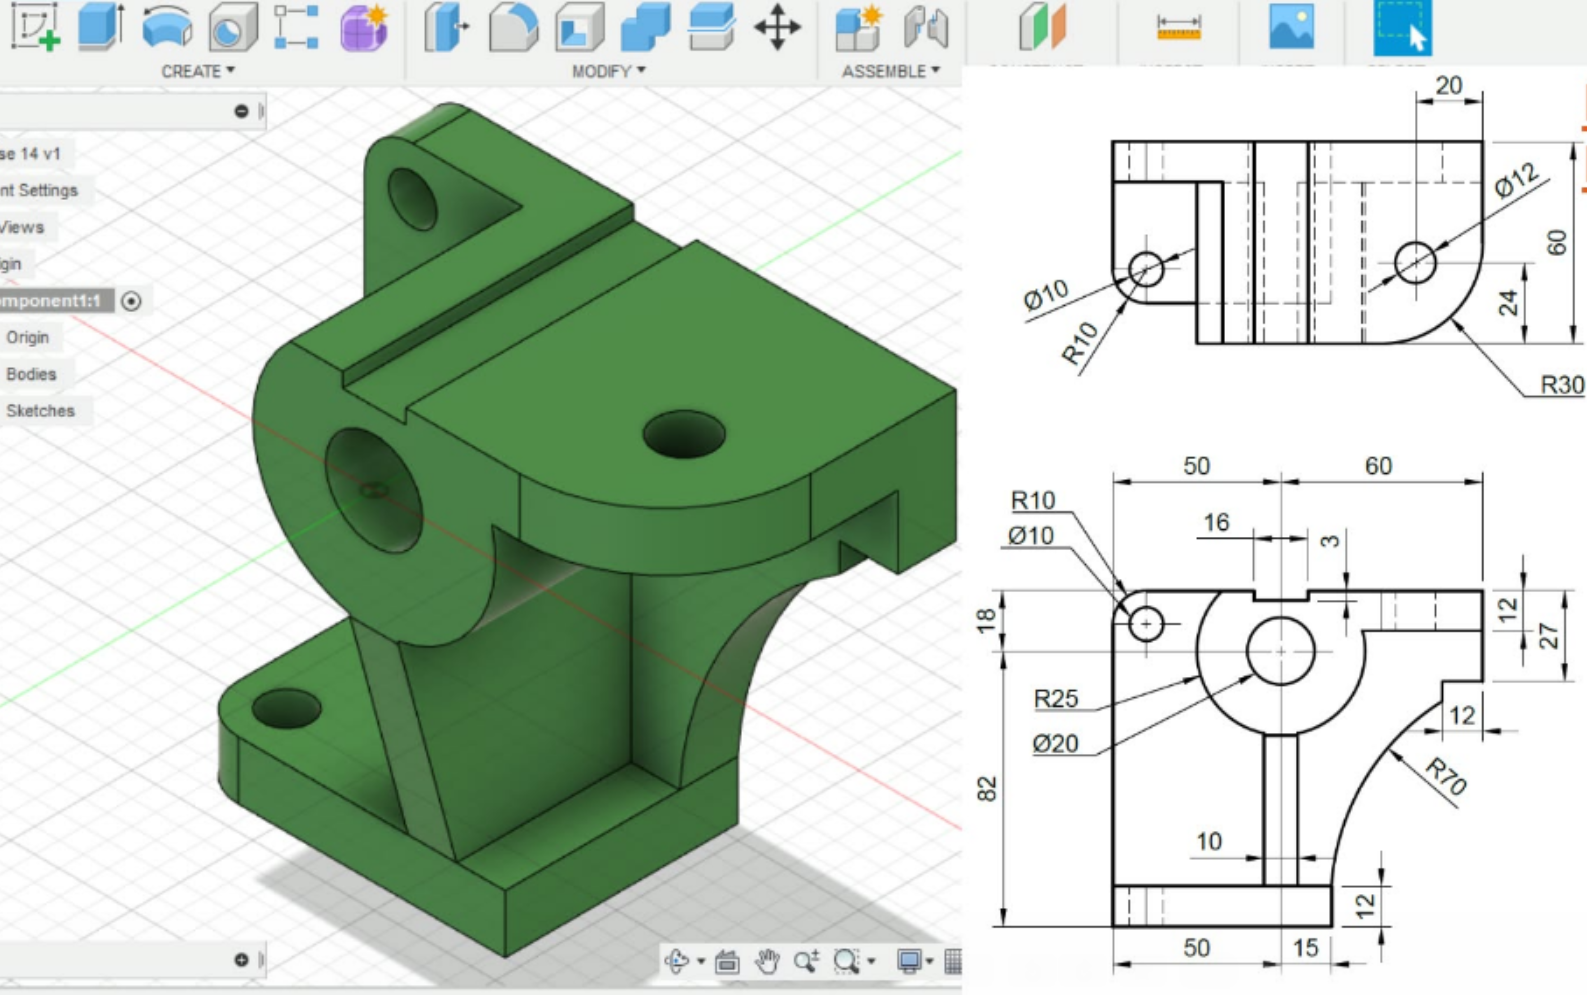
Task: Click the Construct plane icon
Action: 1043,26
